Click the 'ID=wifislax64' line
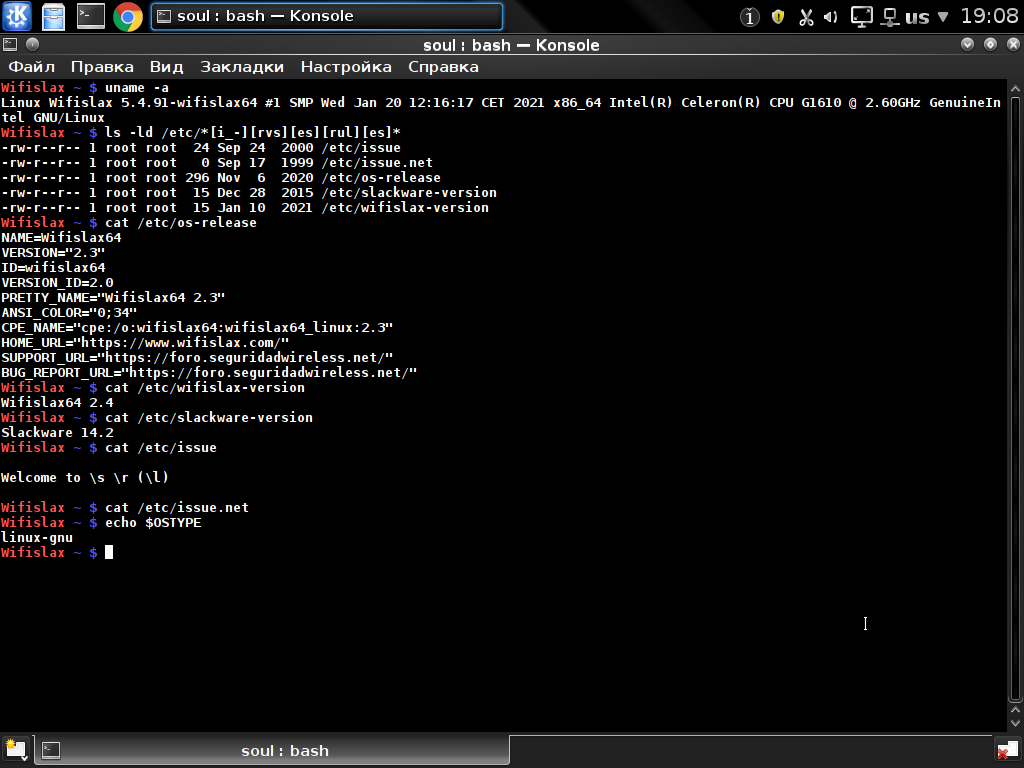The width and height of the screenshot is (1024, 768). coord(53,268)
